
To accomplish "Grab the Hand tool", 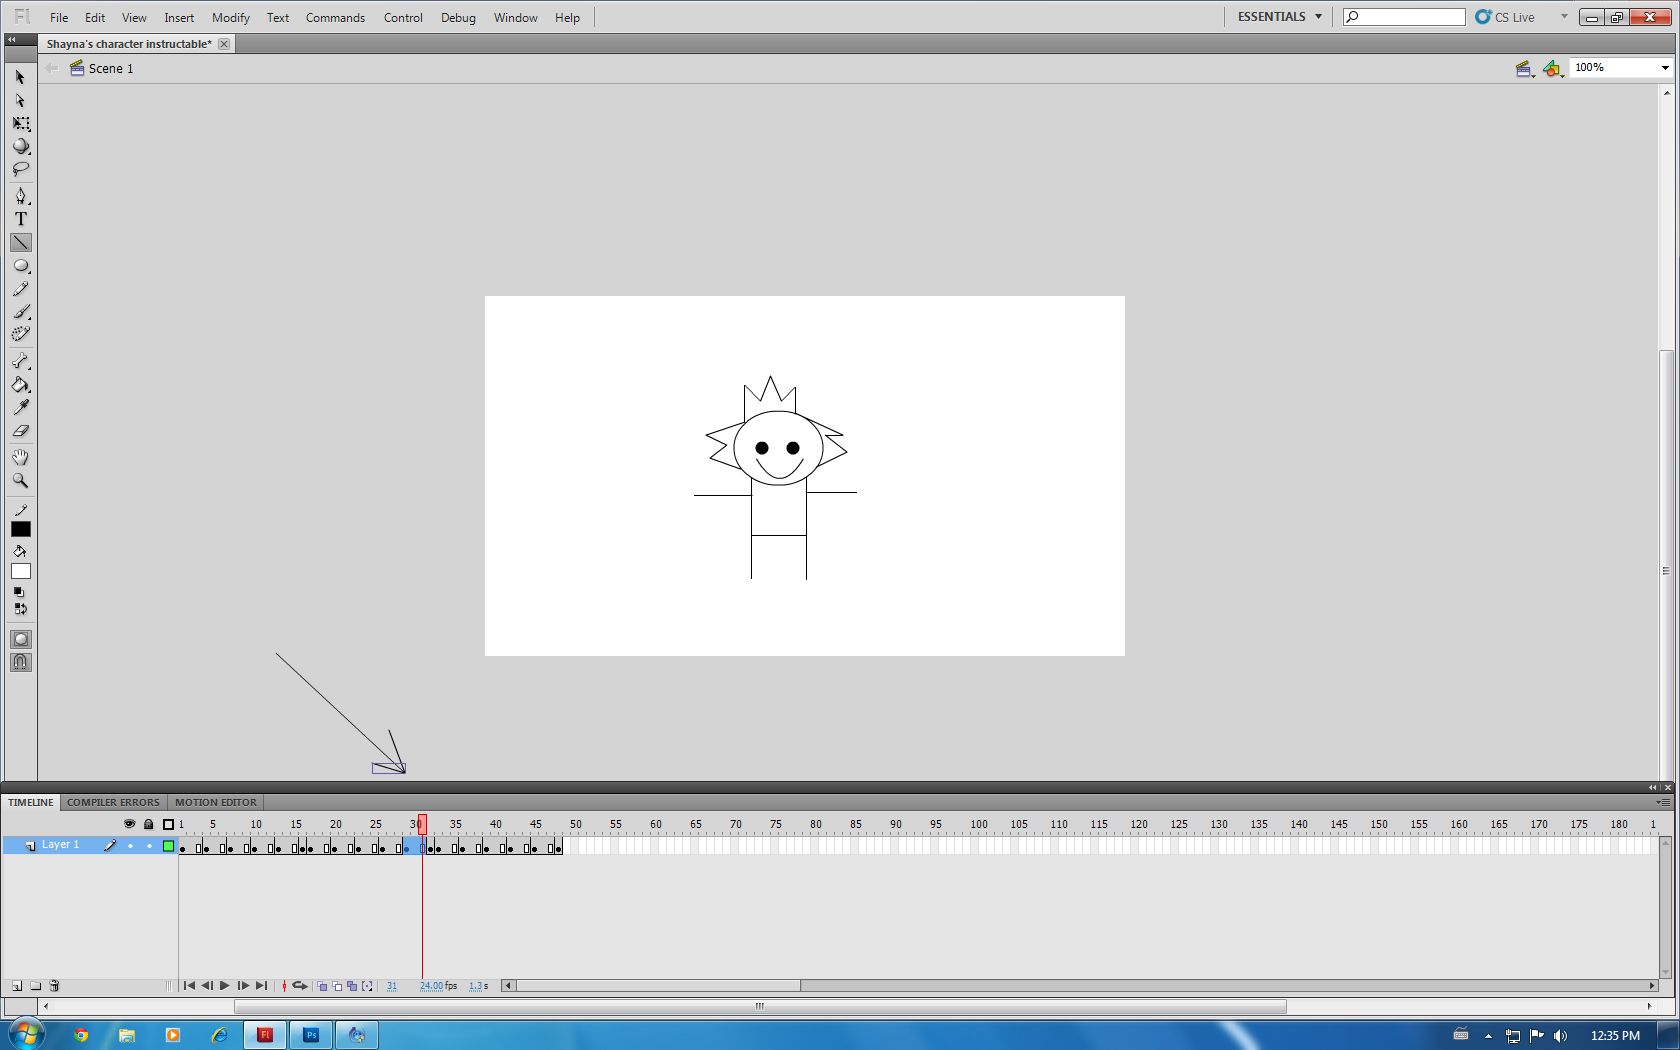I will pos(20,458).
